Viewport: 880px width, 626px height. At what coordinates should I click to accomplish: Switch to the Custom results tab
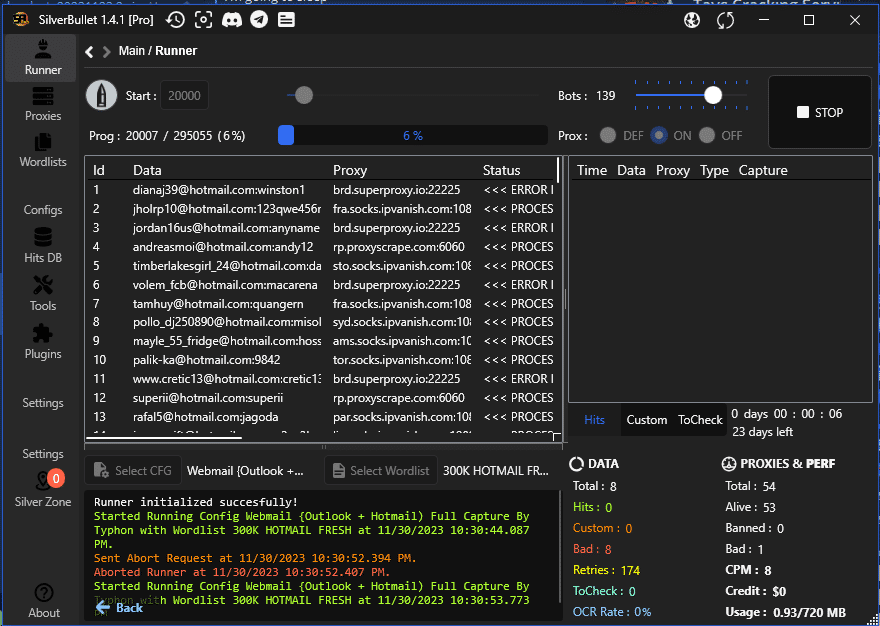pyautogui.click(x=646, y=420)
